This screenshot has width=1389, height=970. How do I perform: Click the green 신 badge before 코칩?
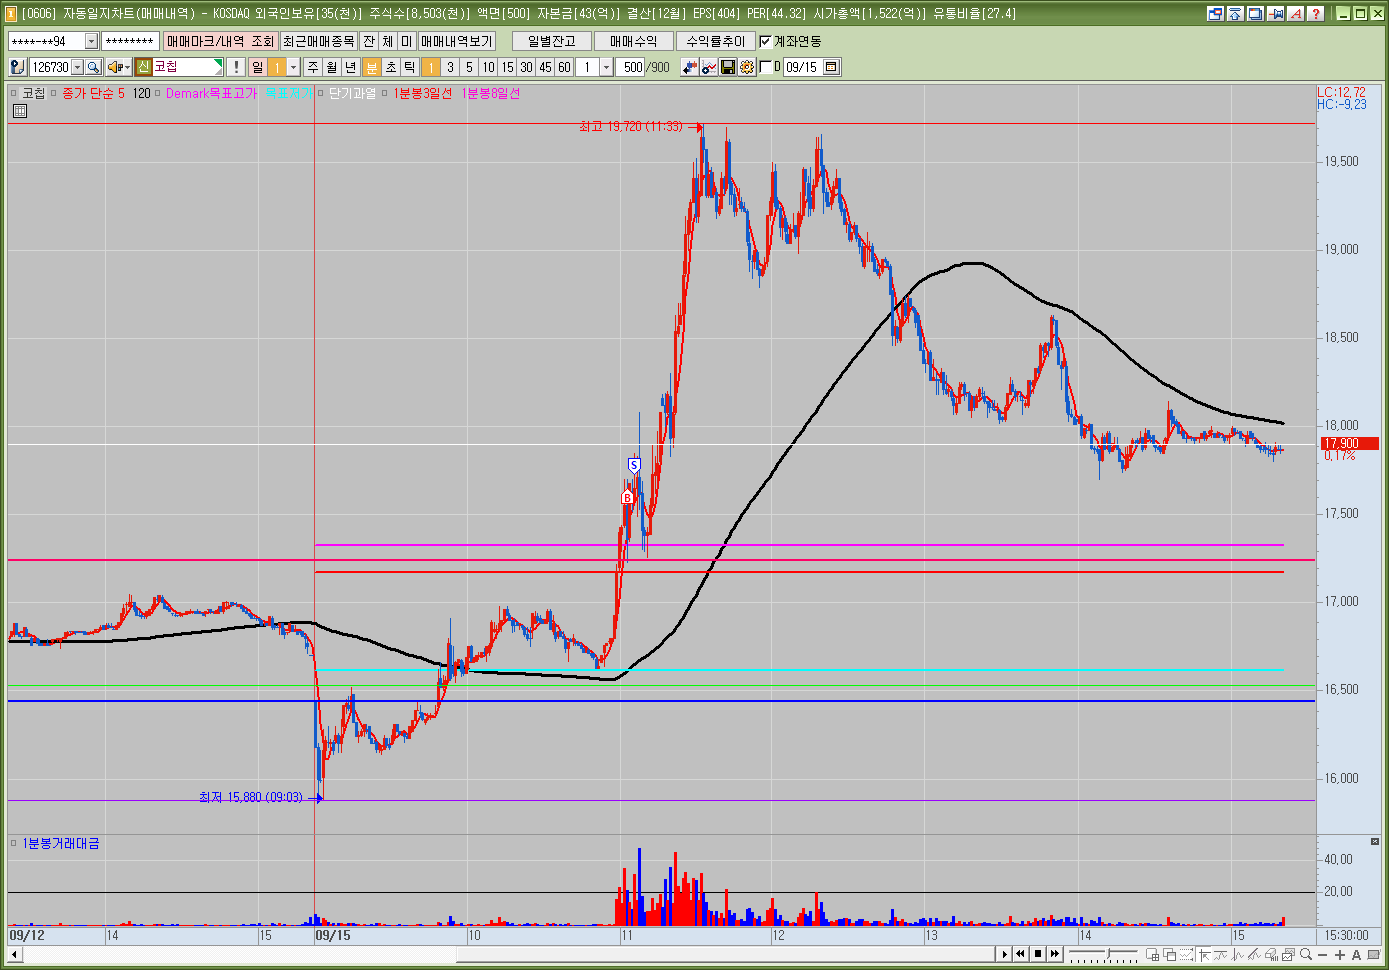tap(143, 67)
